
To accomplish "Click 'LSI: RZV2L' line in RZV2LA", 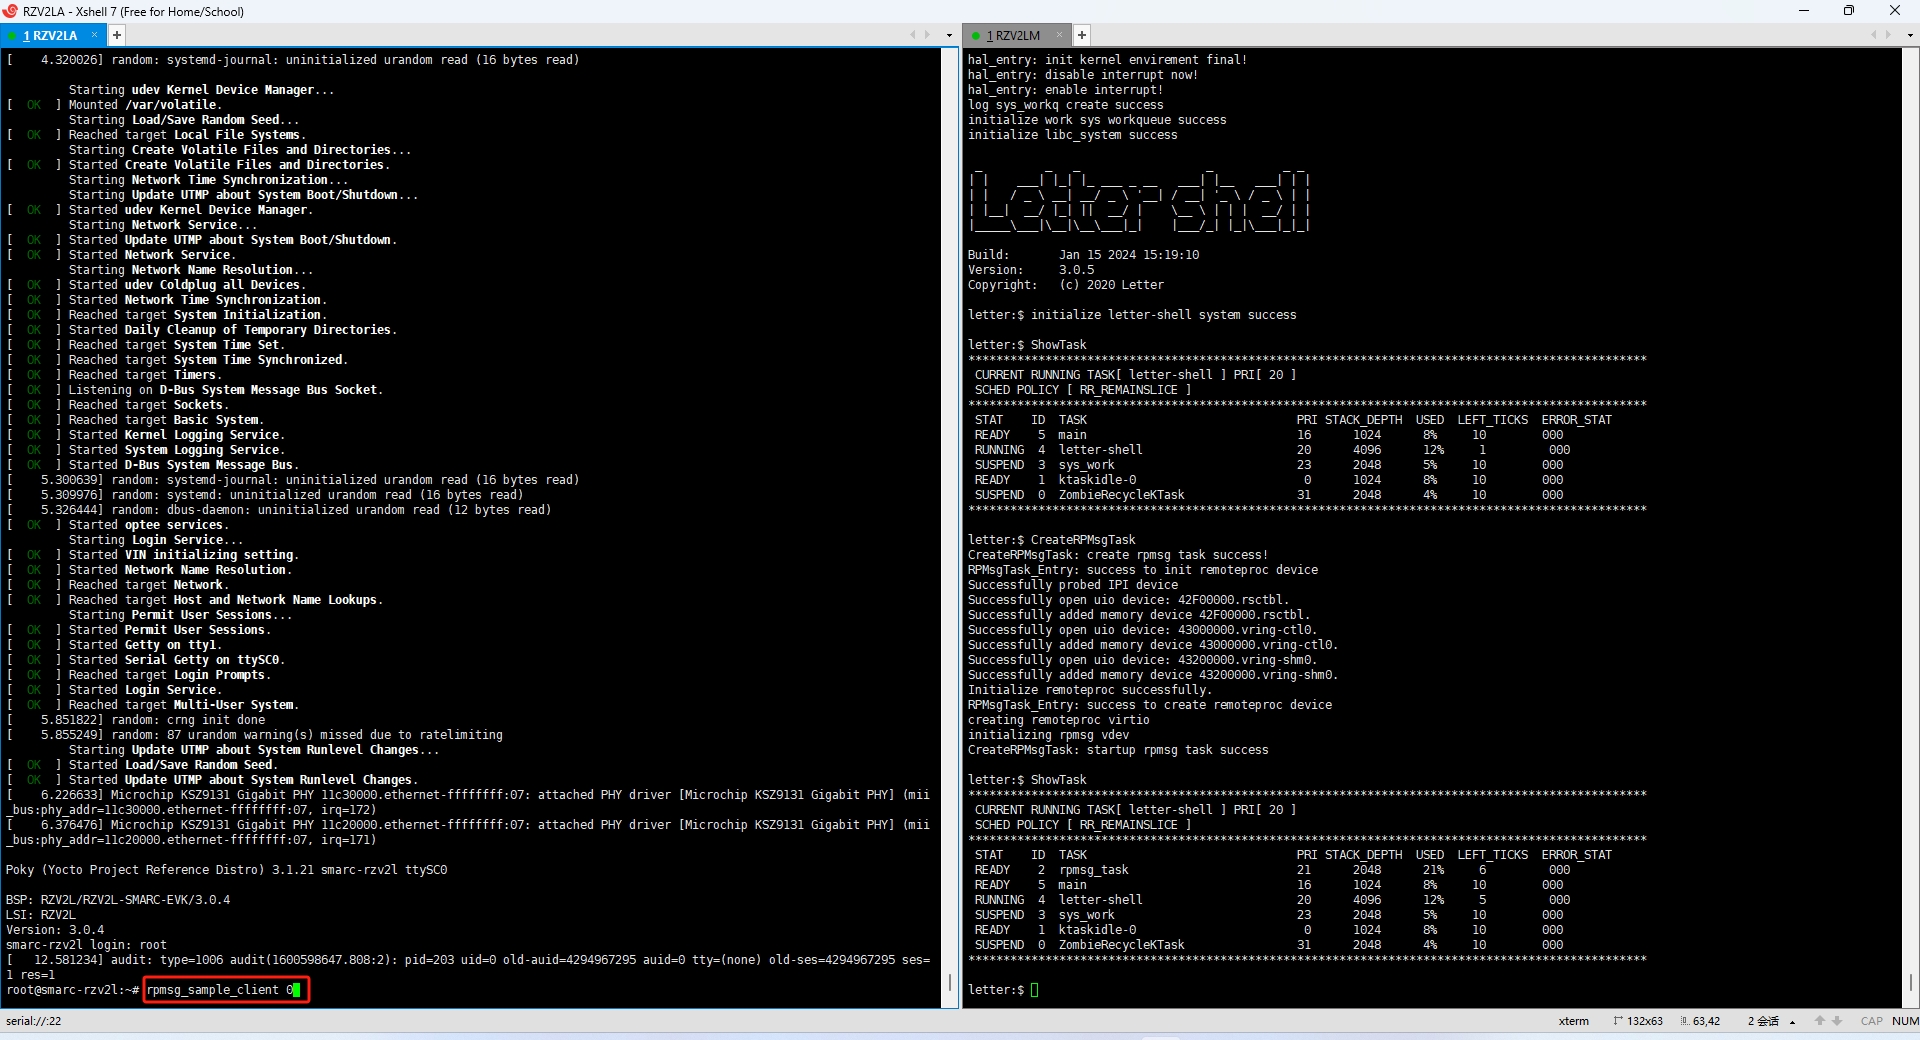I will coord(41,915).
